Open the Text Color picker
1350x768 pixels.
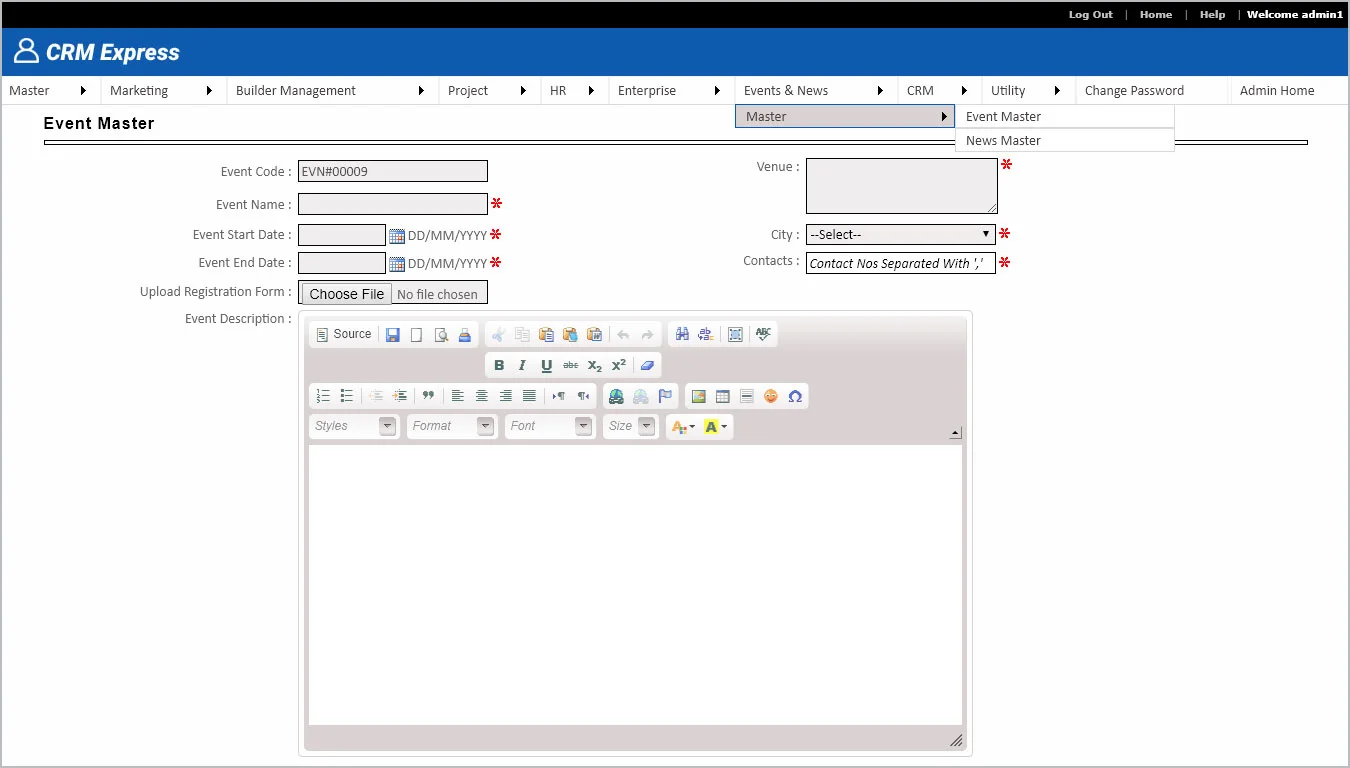[x=683, y=427]
